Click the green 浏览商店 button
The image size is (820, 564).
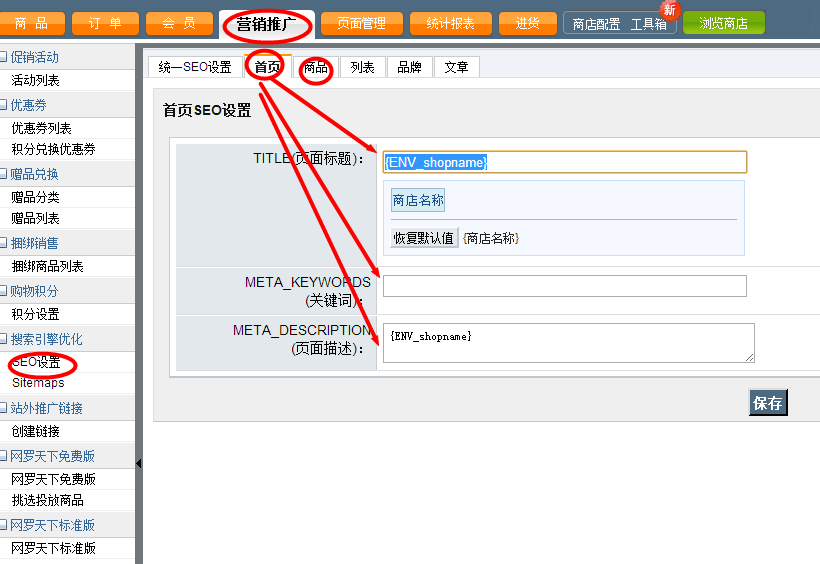(724, 23)
